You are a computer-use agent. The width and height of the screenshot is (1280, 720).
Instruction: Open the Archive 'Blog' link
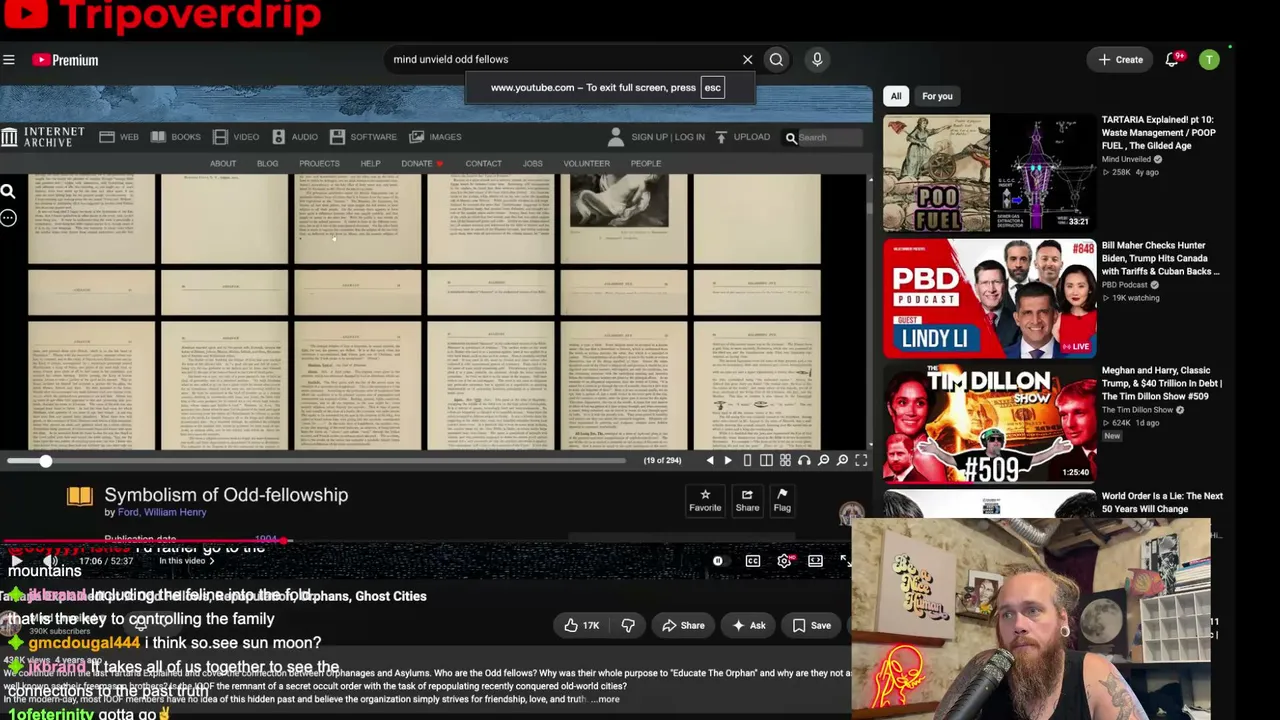(x=268, y=163)
